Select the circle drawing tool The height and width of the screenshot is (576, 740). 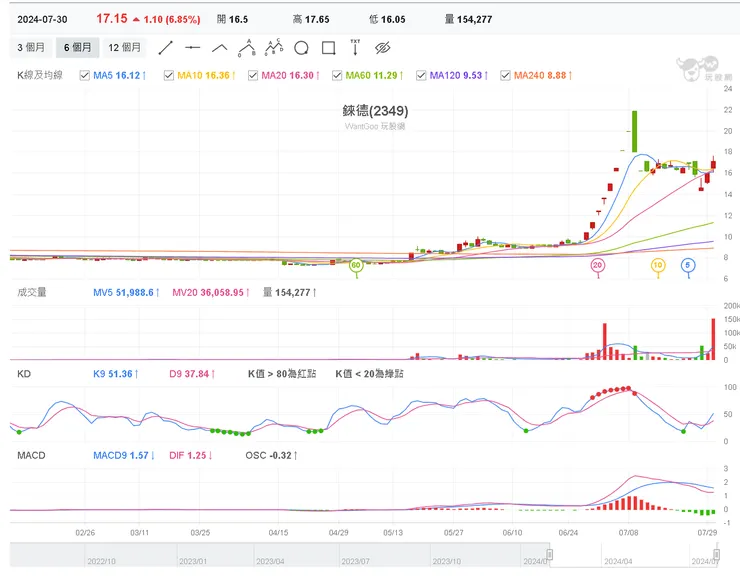301,48
